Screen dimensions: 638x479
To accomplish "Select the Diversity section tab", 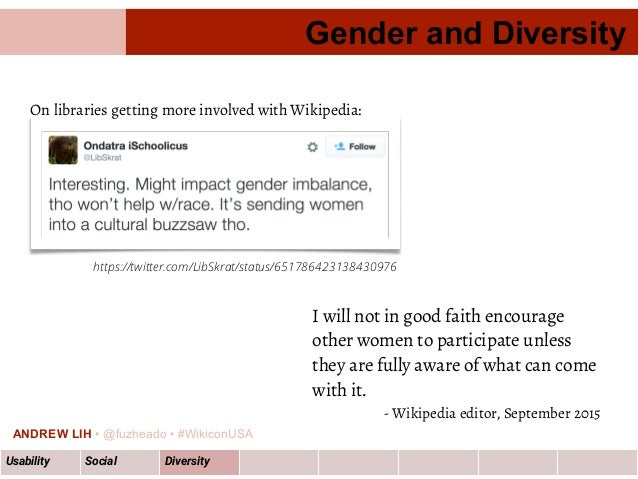I will (199, 462).
